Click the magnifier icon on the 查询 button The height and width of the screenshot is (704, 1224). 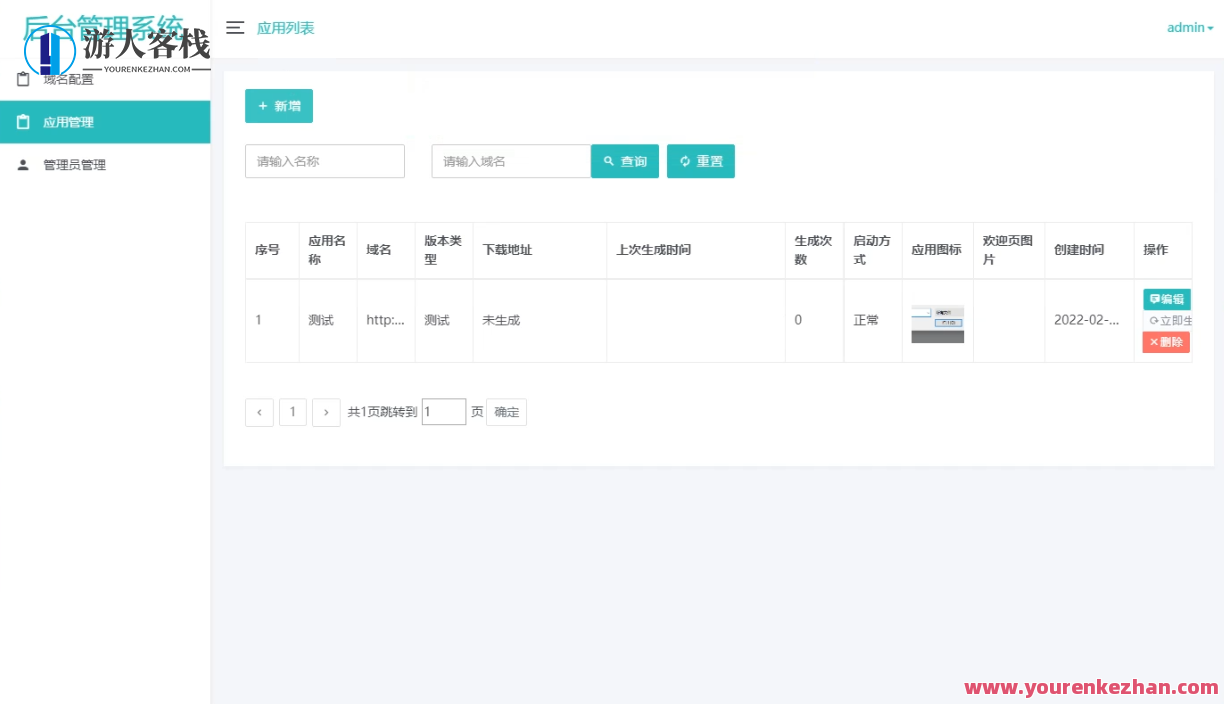(x=608, y=160)
